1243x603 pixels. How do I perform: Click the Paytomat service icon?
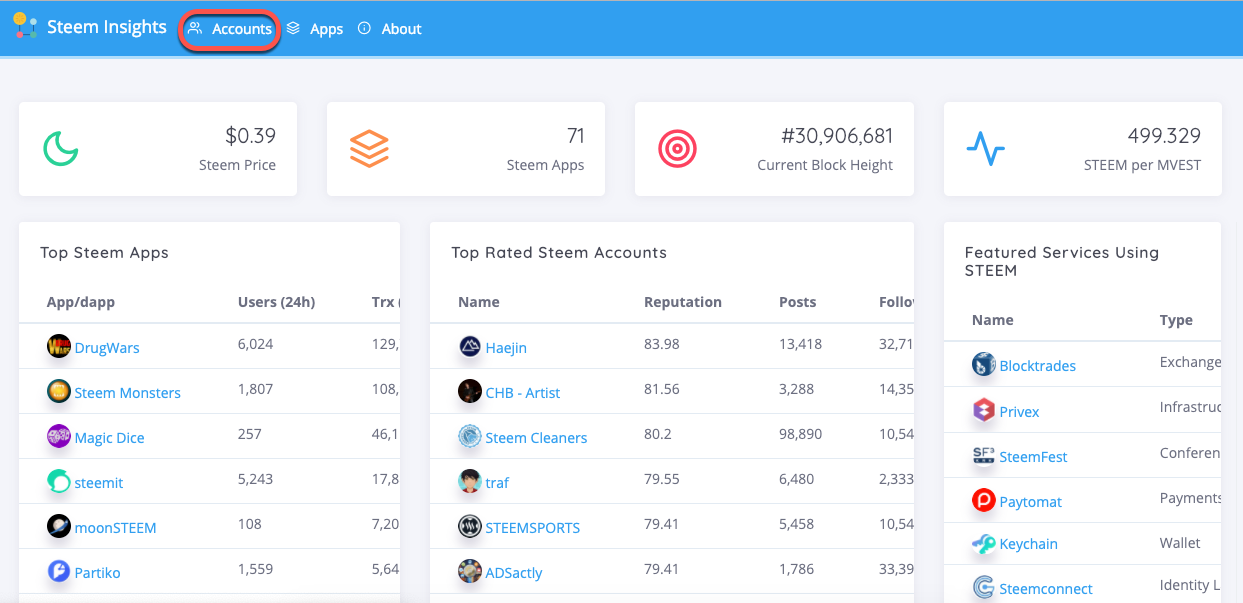(984, 501)
